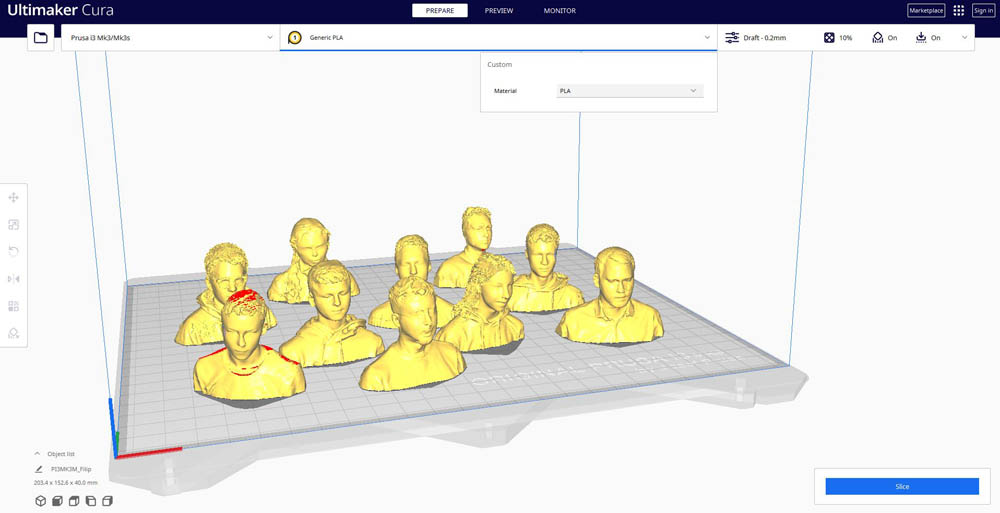Click the blue Slice button
This screenshot has width=1000, height=513.
[x=902, y=486]
